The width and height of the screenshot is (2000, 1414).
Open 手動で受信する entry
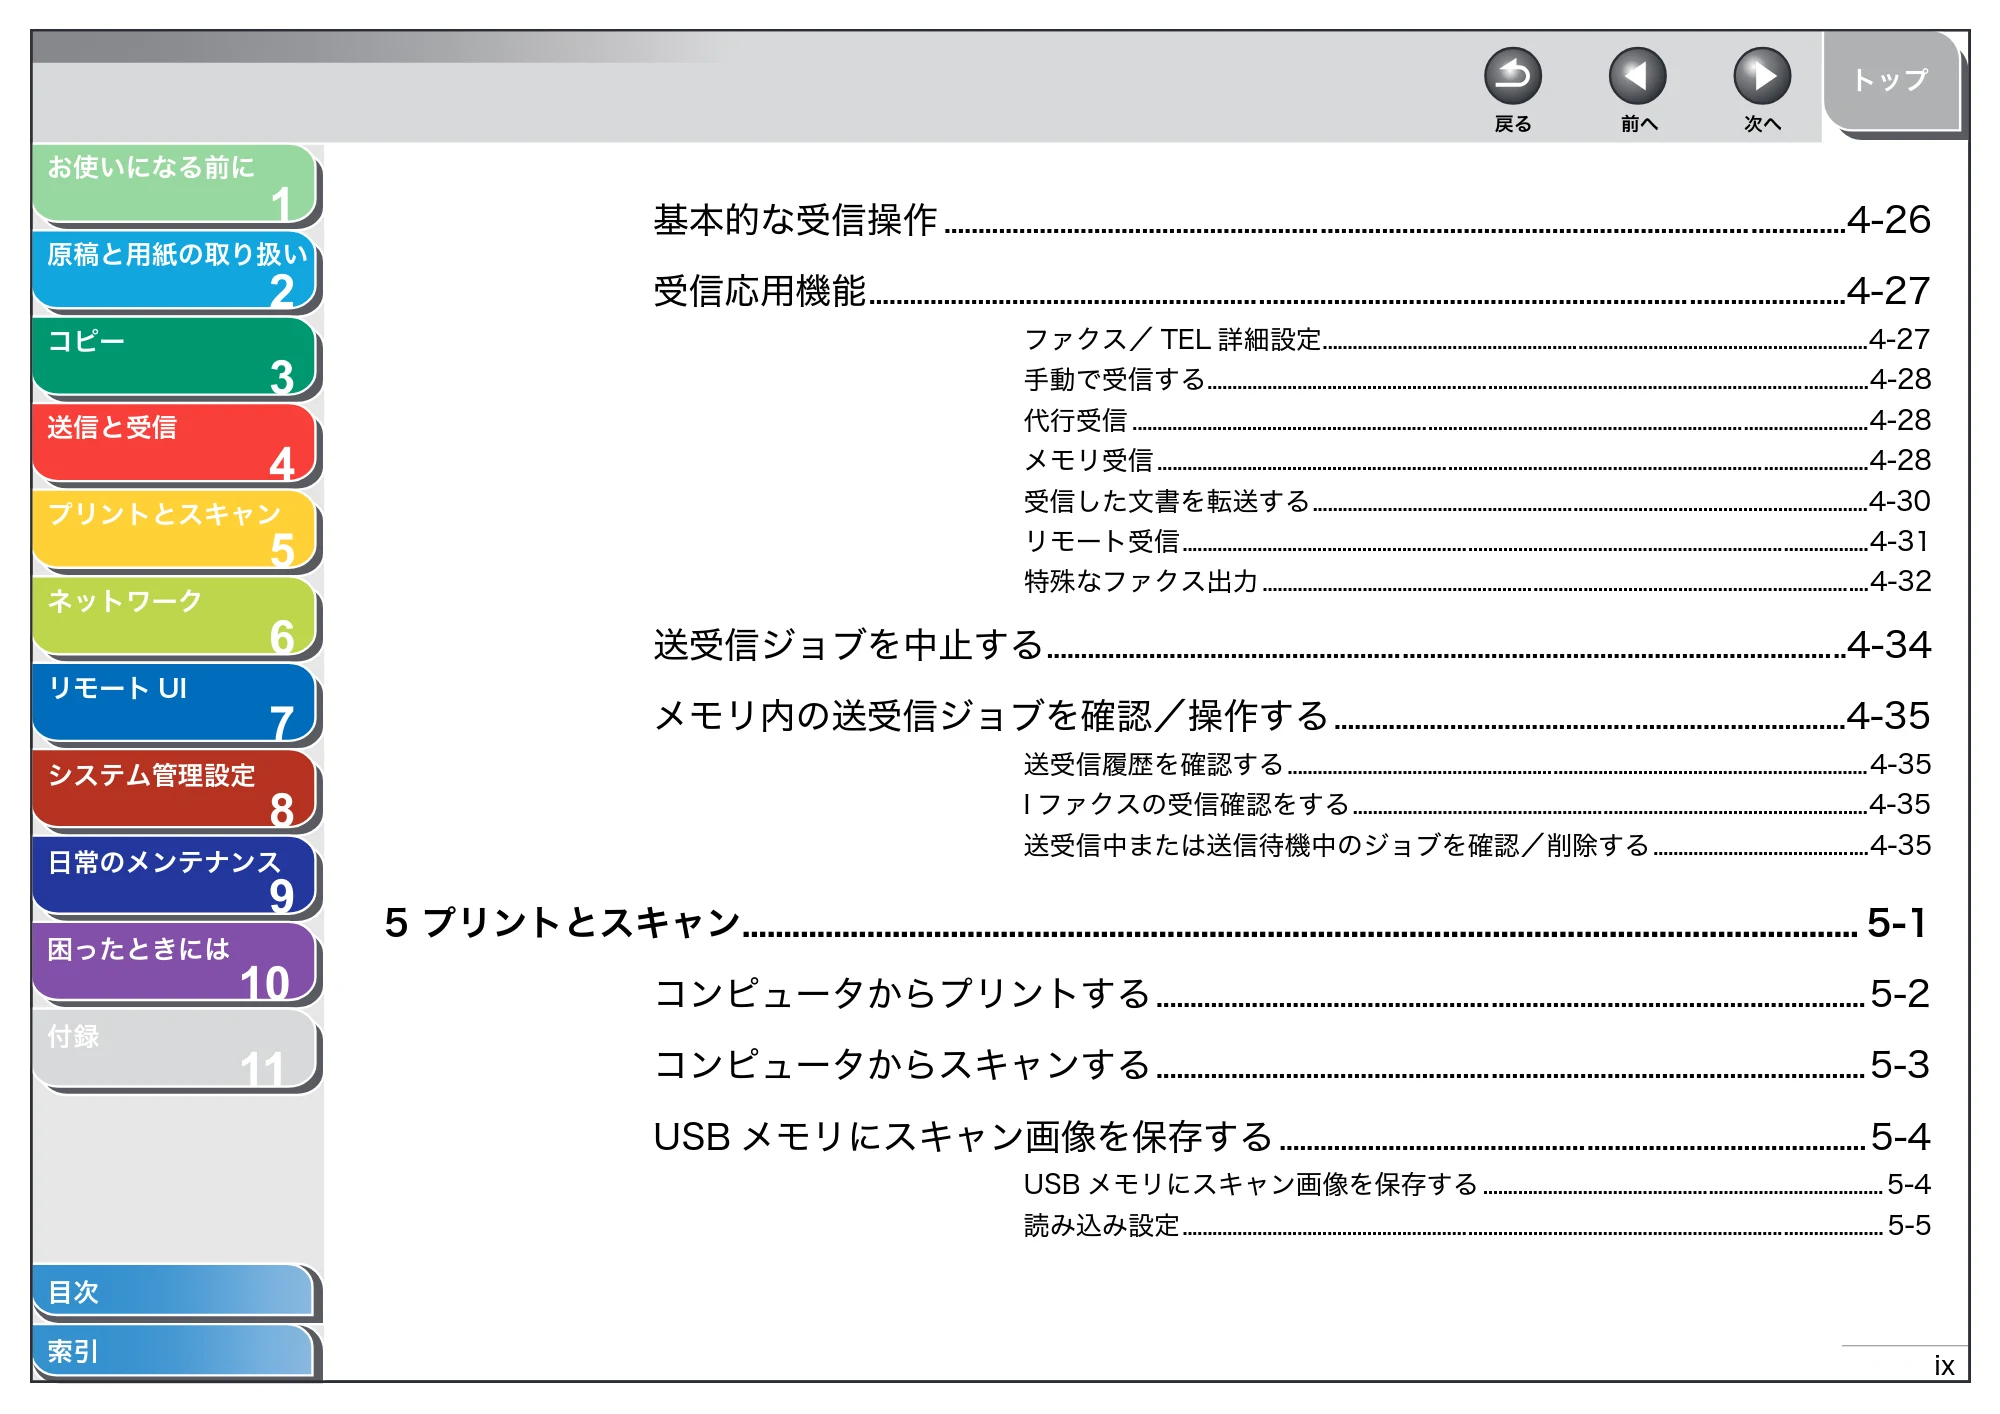click(1477, 380)
